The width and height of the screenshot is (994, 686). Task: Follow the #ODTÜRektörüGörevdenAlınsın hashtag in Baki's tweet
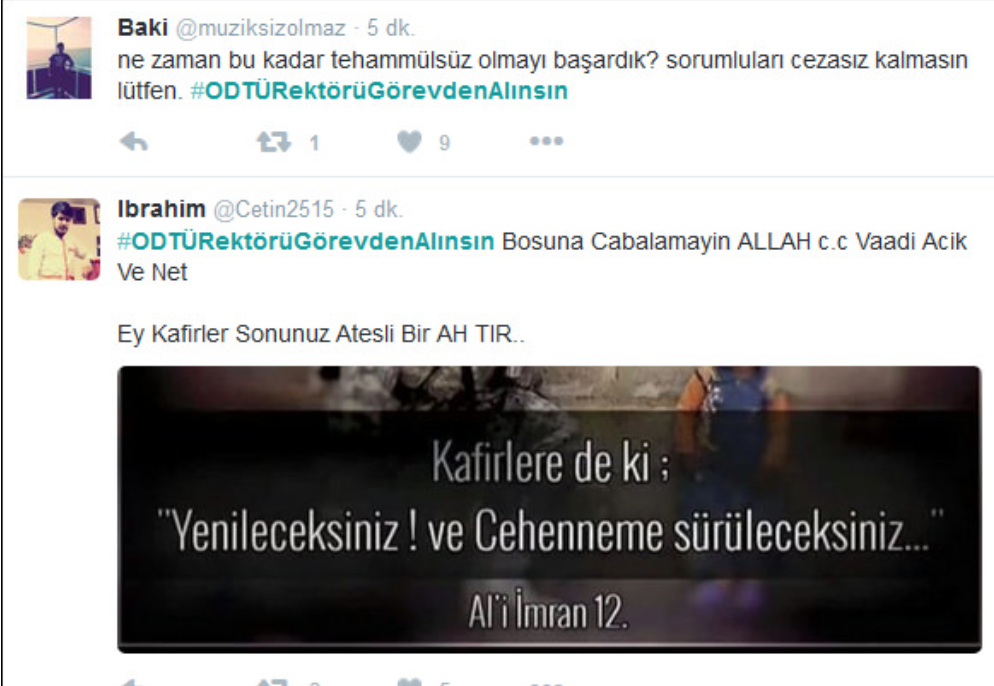(379, 91)
